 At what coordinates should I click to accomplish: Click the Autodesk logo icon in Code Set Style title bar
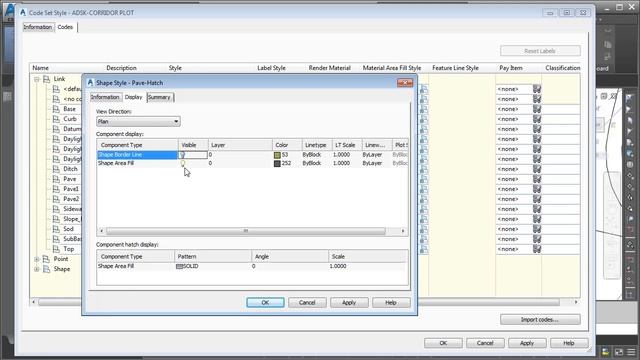pyautogui.click(x=23, y=12)
